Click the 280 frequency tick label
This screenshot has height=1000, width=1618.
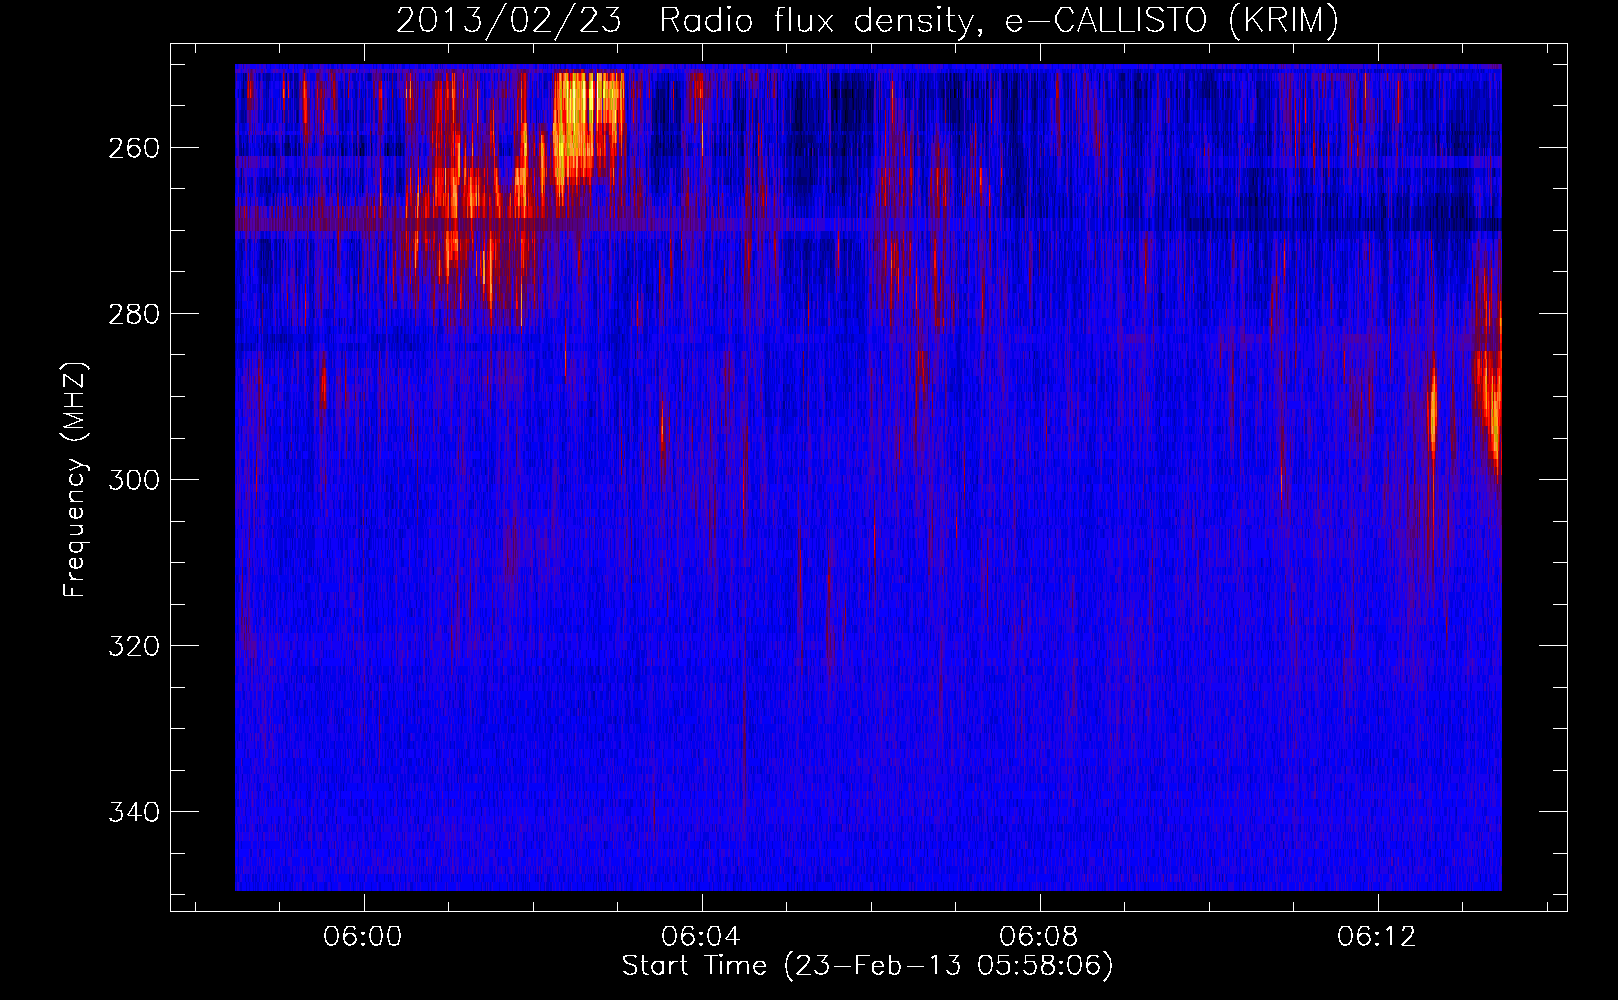133,314
